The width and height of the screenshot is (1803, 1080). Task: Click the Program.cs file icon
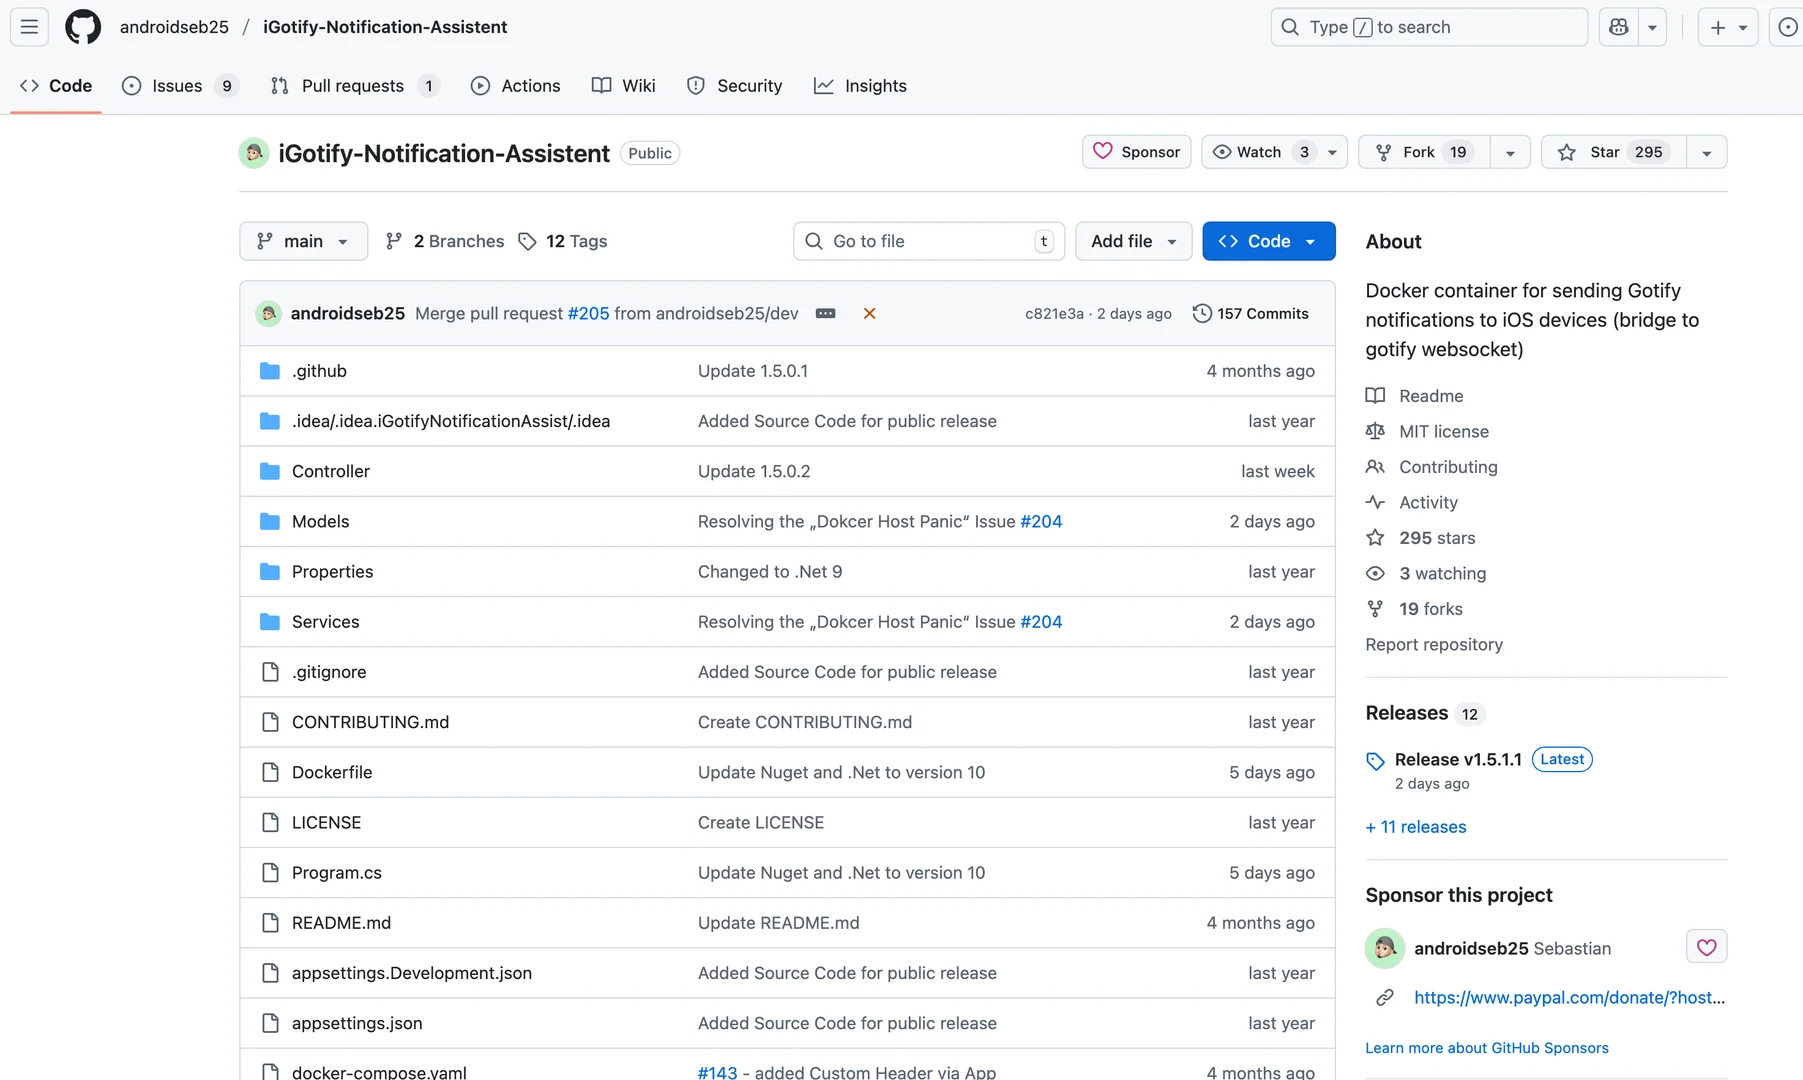(x=269, y=872)
